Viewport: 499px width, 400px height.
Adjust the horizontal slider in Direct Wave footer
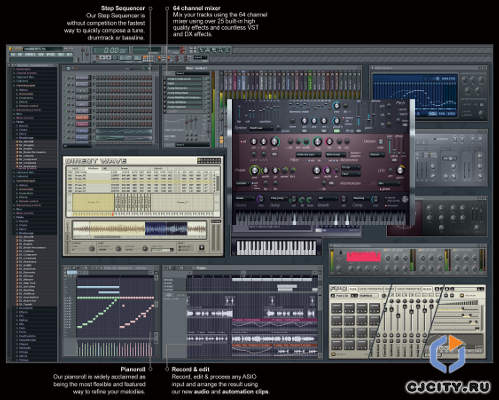162,249
